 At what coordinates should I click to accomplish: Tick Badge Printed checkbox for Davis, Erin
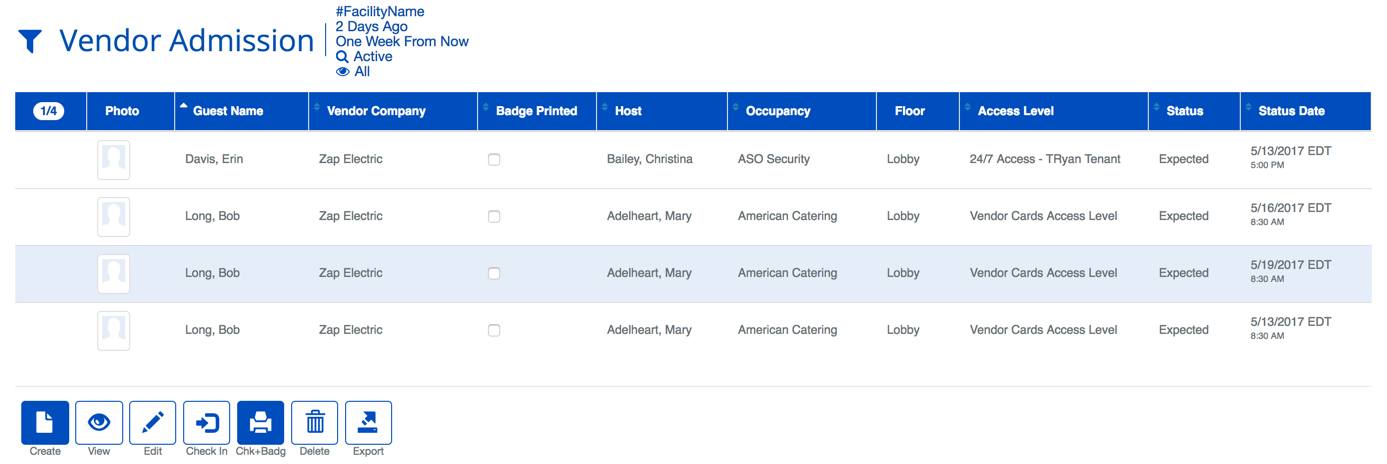pos(494,160)
